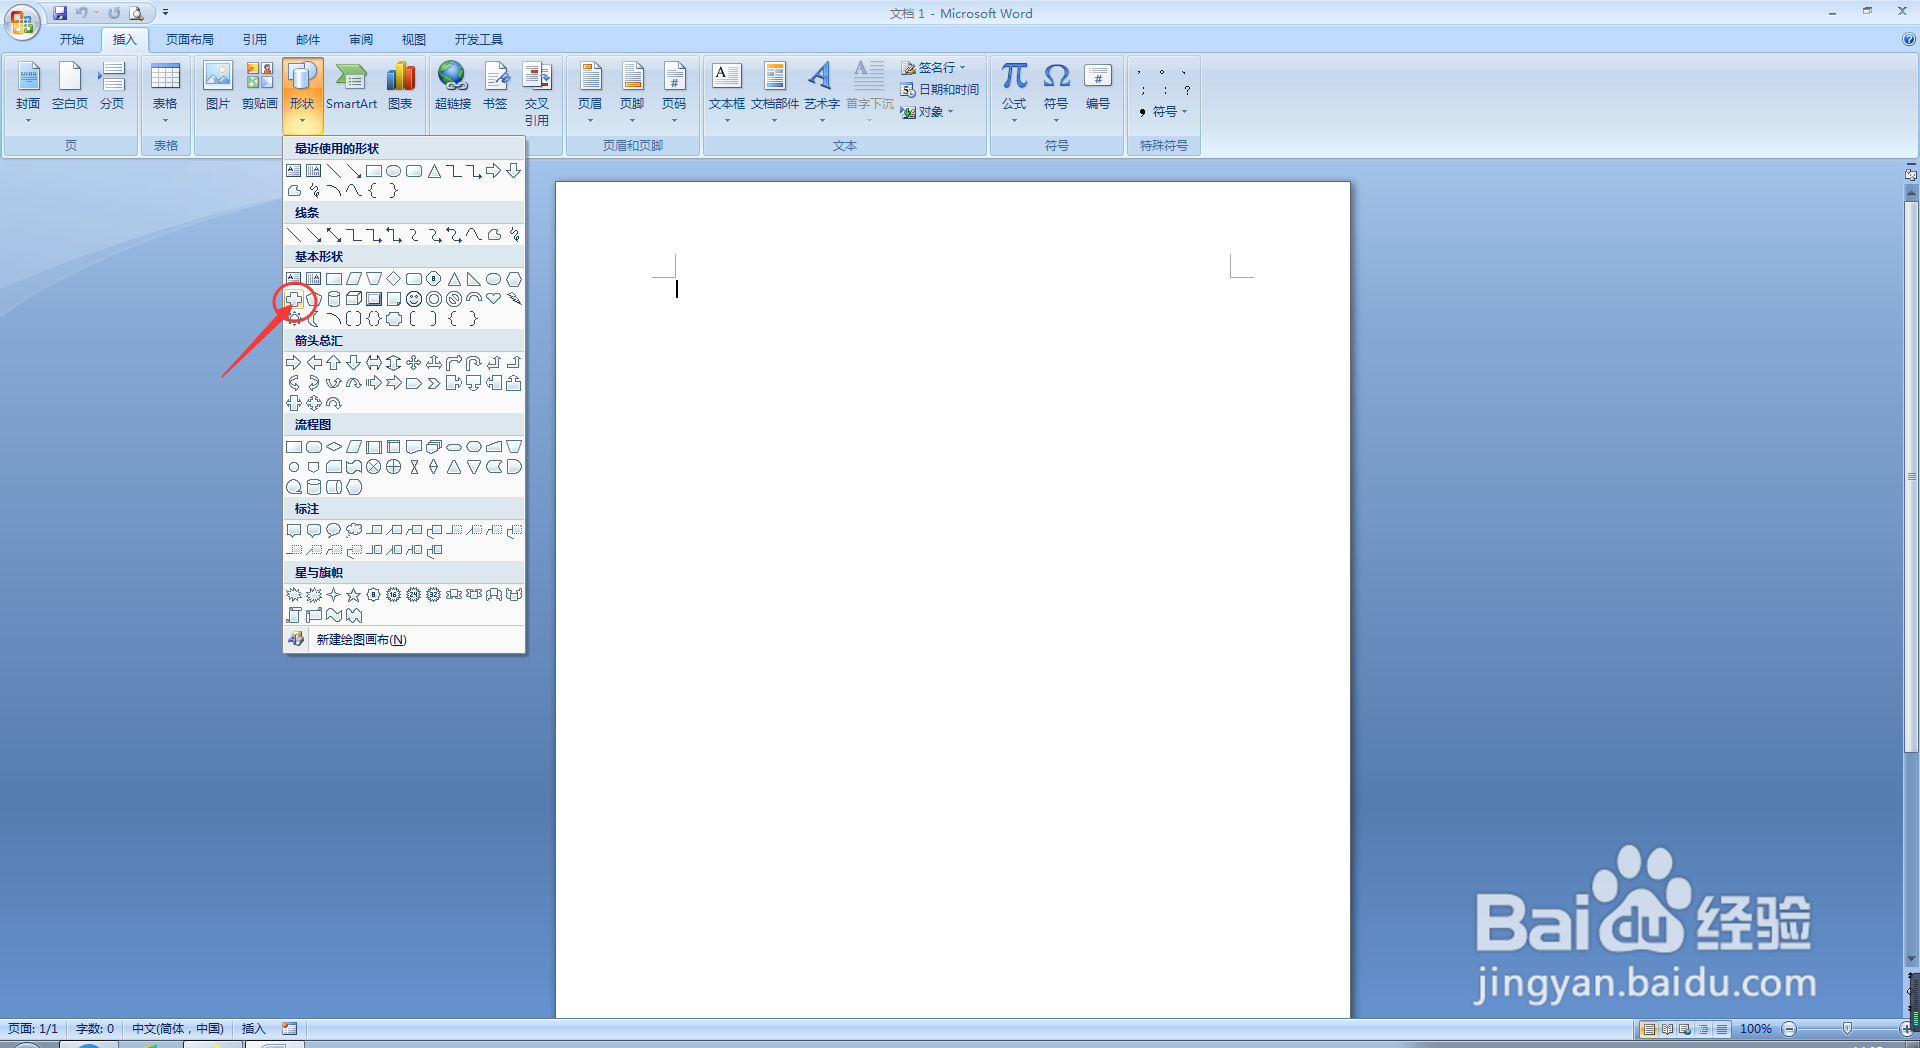Open the References (引用) tab

[255, 40]
